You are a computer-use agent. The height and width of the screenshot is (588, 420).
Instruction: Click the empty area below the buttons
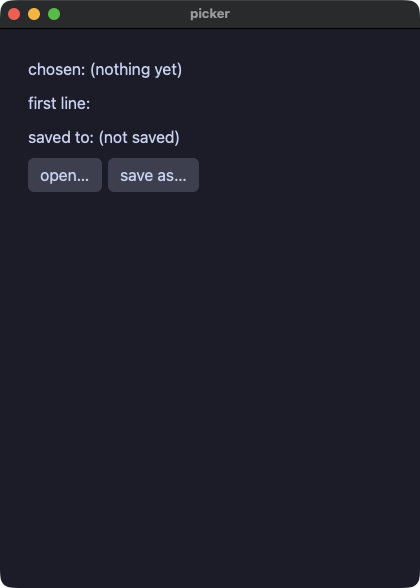(x=210, y=375)
